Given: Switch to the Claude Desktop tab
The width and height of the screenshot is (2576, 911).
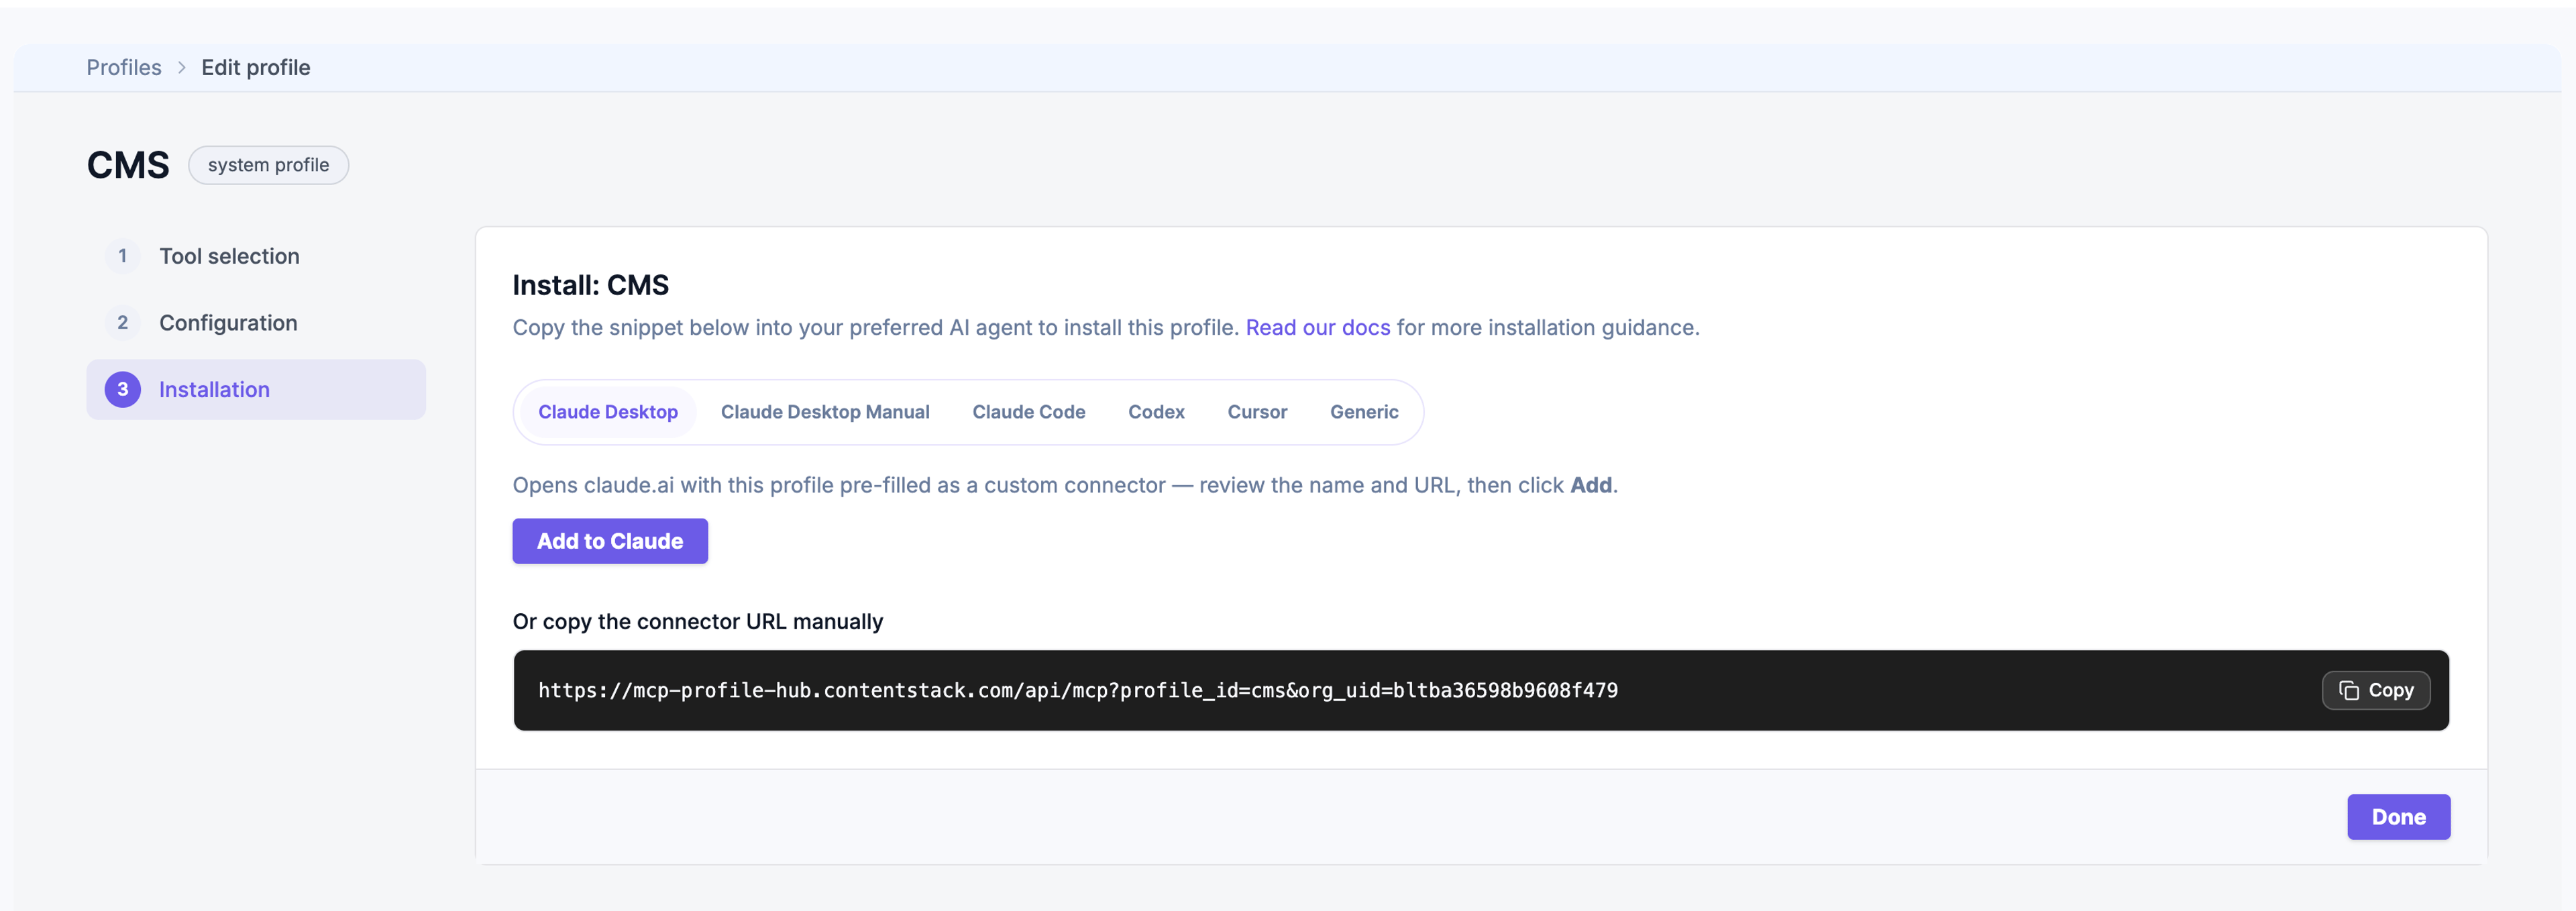Looking at the screenshot, I should pos(608,412).
